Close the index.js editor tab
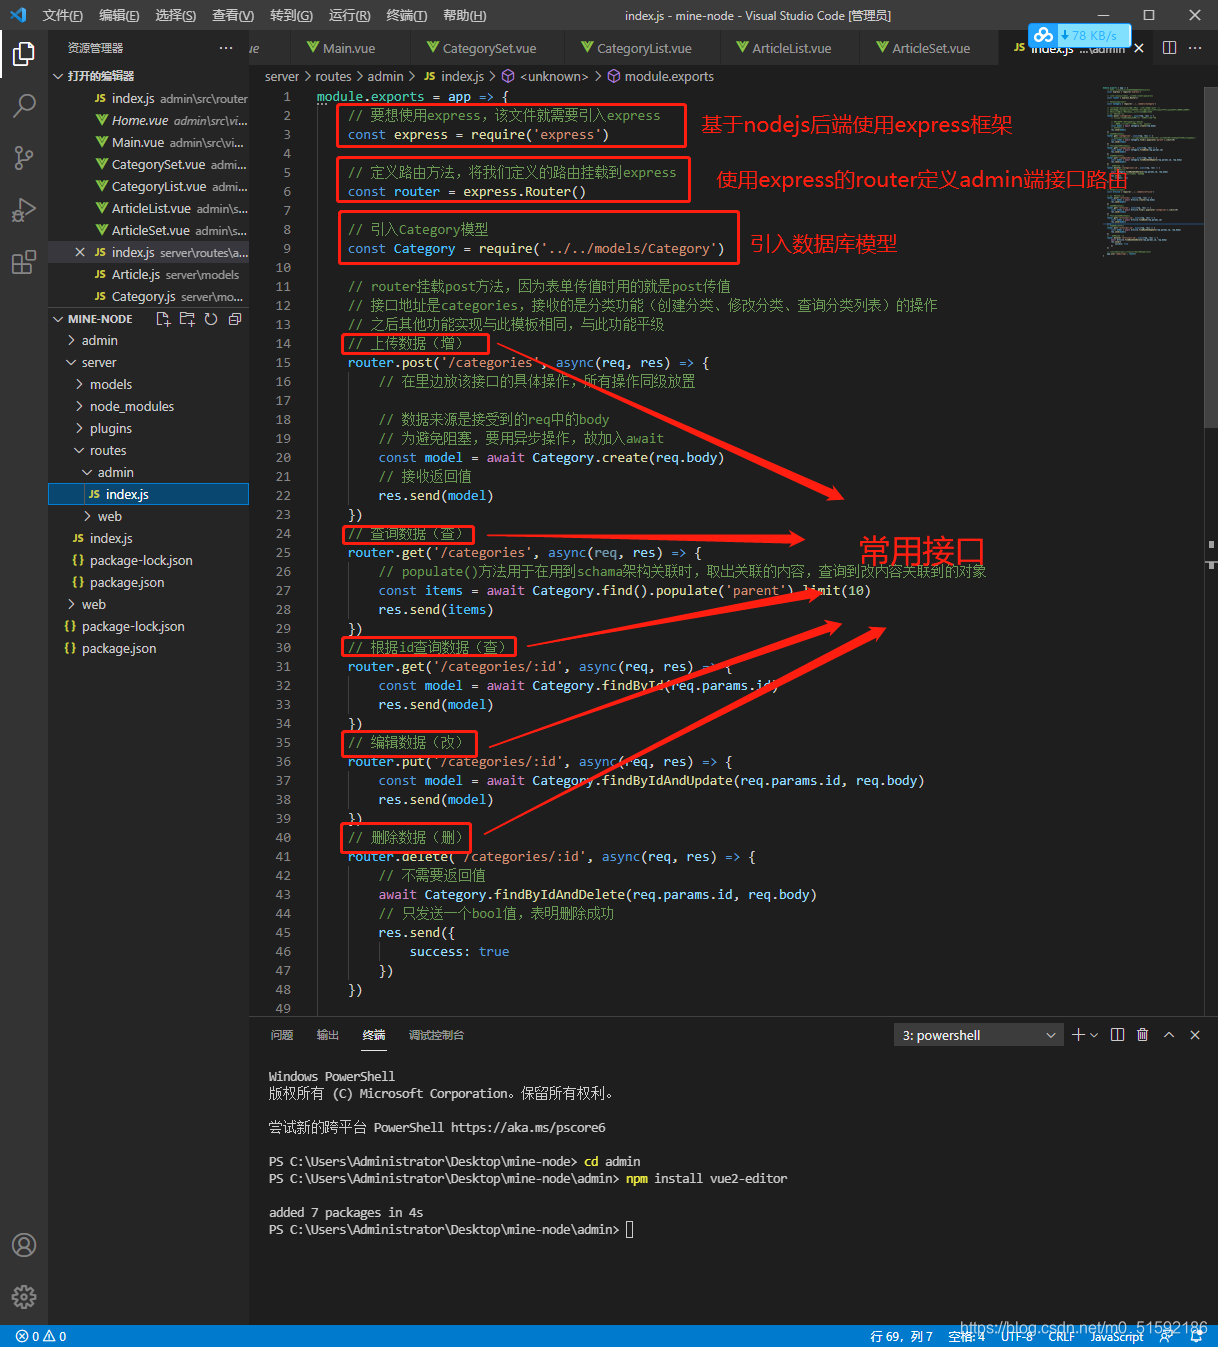1218x1347 pixels. [1139, 48]
